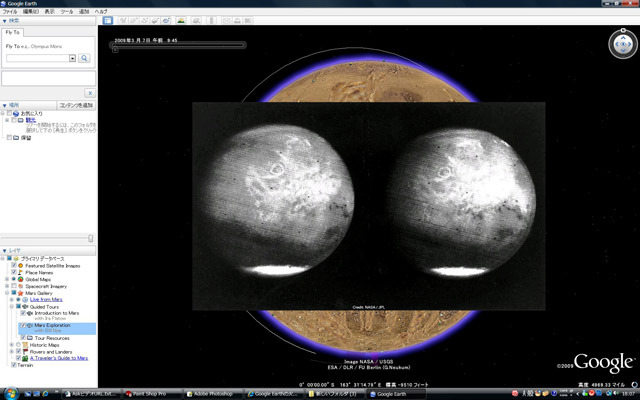Image resolution: width=640 pixels, height=400 pixels.
Task: Click the Record a Tour icon
Action: click(166, 20)
